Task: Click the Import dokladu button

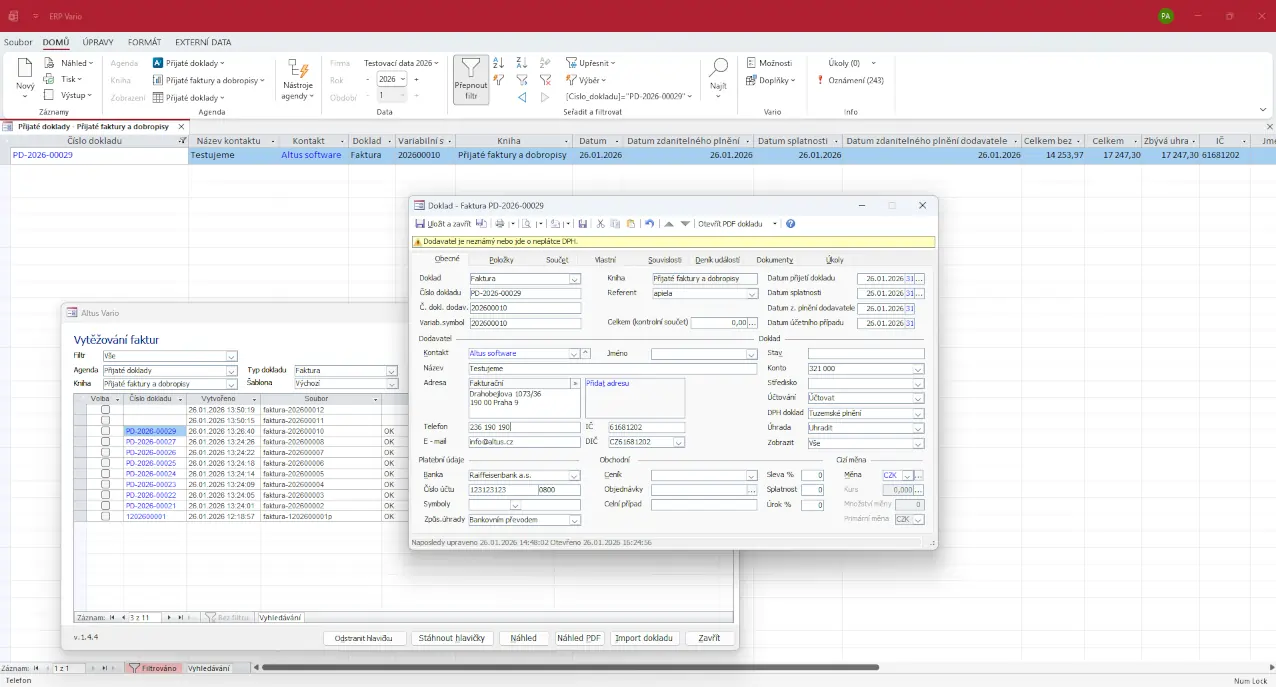Action: coord(645,638)
